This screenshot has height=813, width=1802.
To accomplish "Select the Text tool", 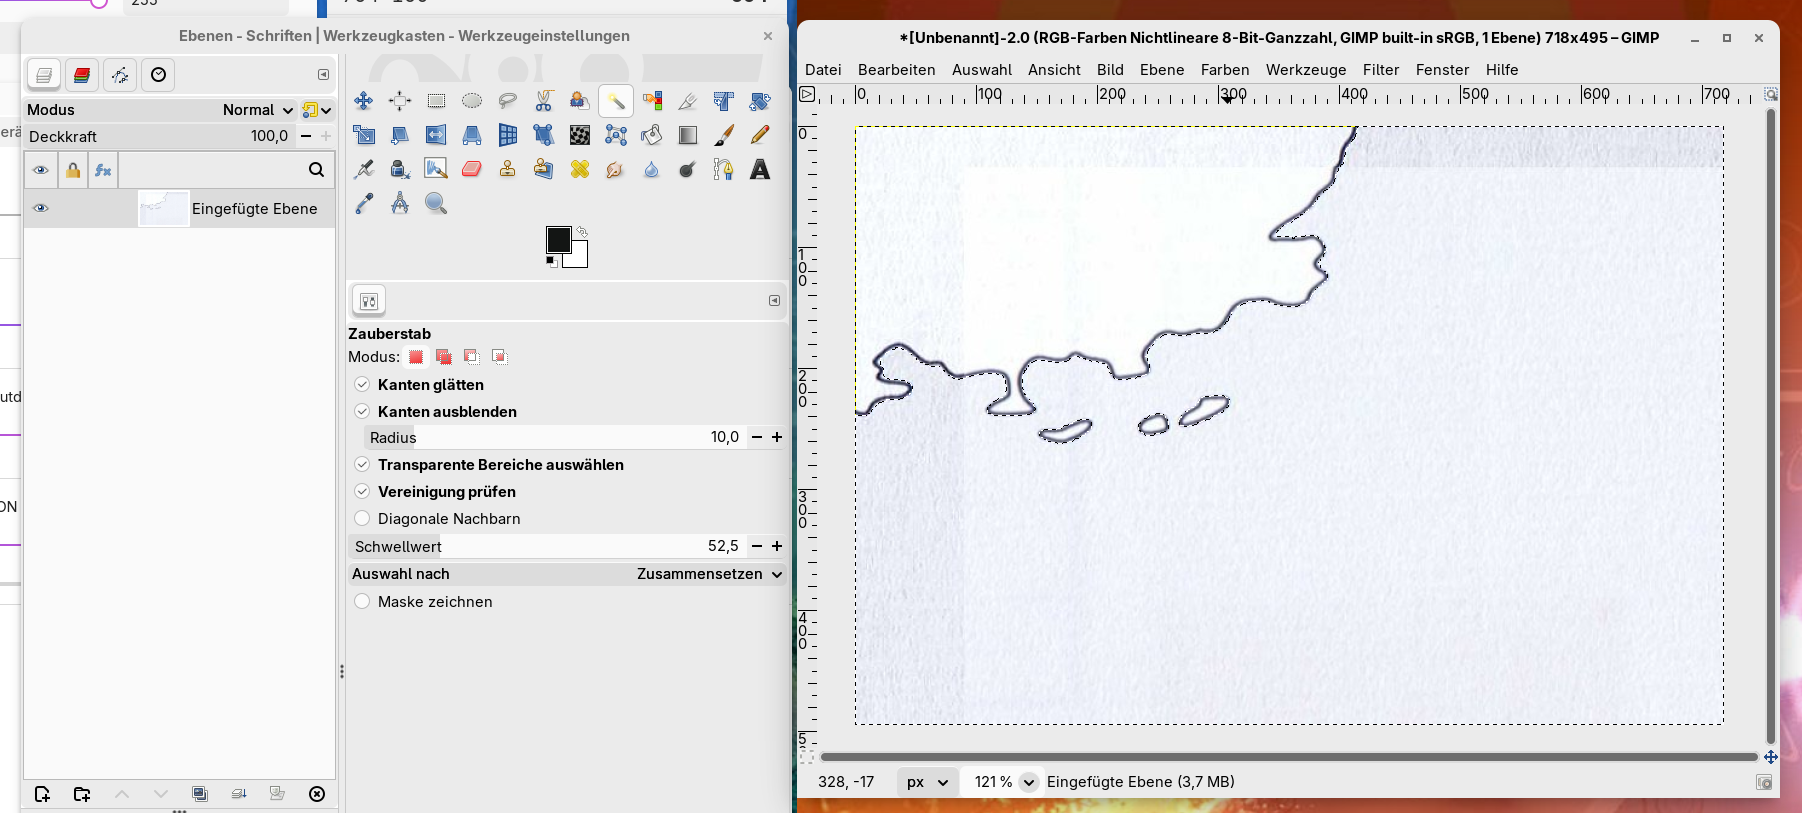I will [x=760, y=169].
